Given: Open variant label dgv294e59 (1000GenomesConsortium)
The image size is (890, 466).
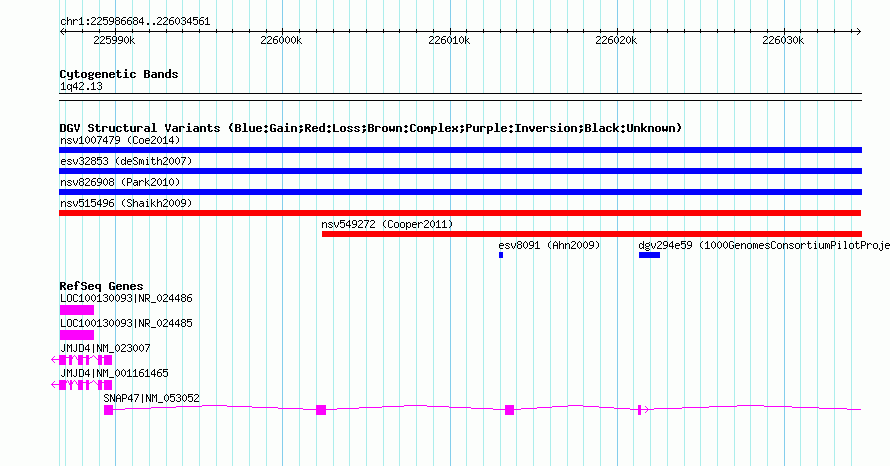Looking at the screenshot, I should coord(764,245).
